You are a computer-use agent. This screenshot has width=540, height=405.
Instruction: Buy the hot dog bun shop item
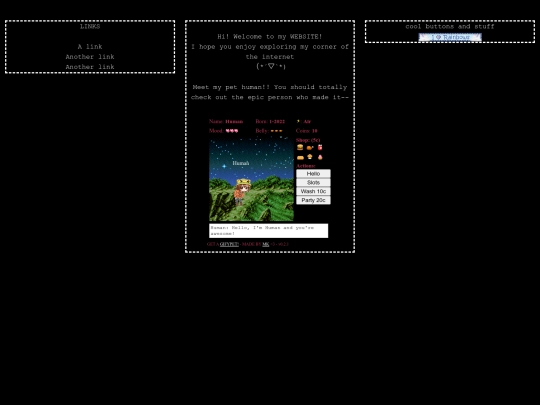click(300, 157)
